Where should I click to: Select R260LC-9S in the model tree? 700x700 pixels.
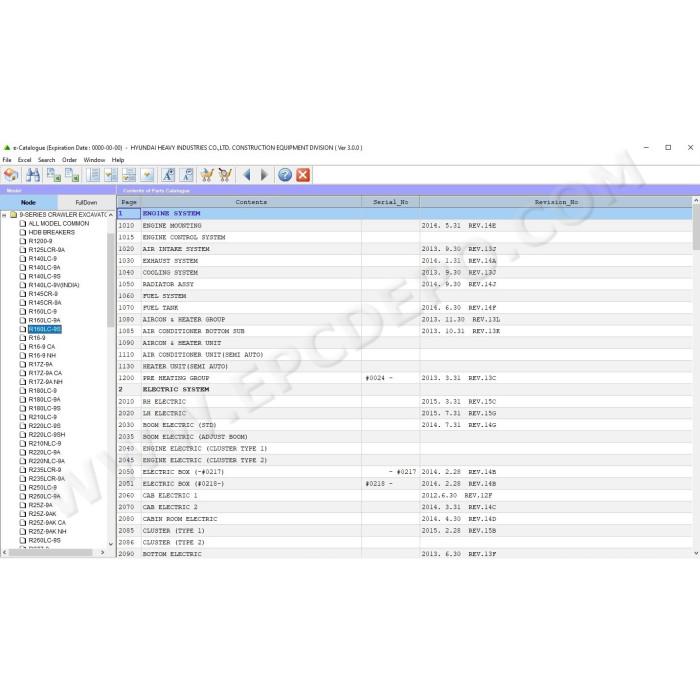(44, 540)
